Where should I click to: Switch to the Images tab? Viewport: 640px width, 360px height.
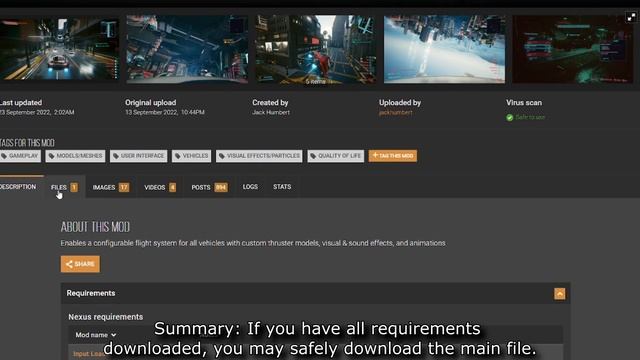pyautogui.click(x=111, y=187)
